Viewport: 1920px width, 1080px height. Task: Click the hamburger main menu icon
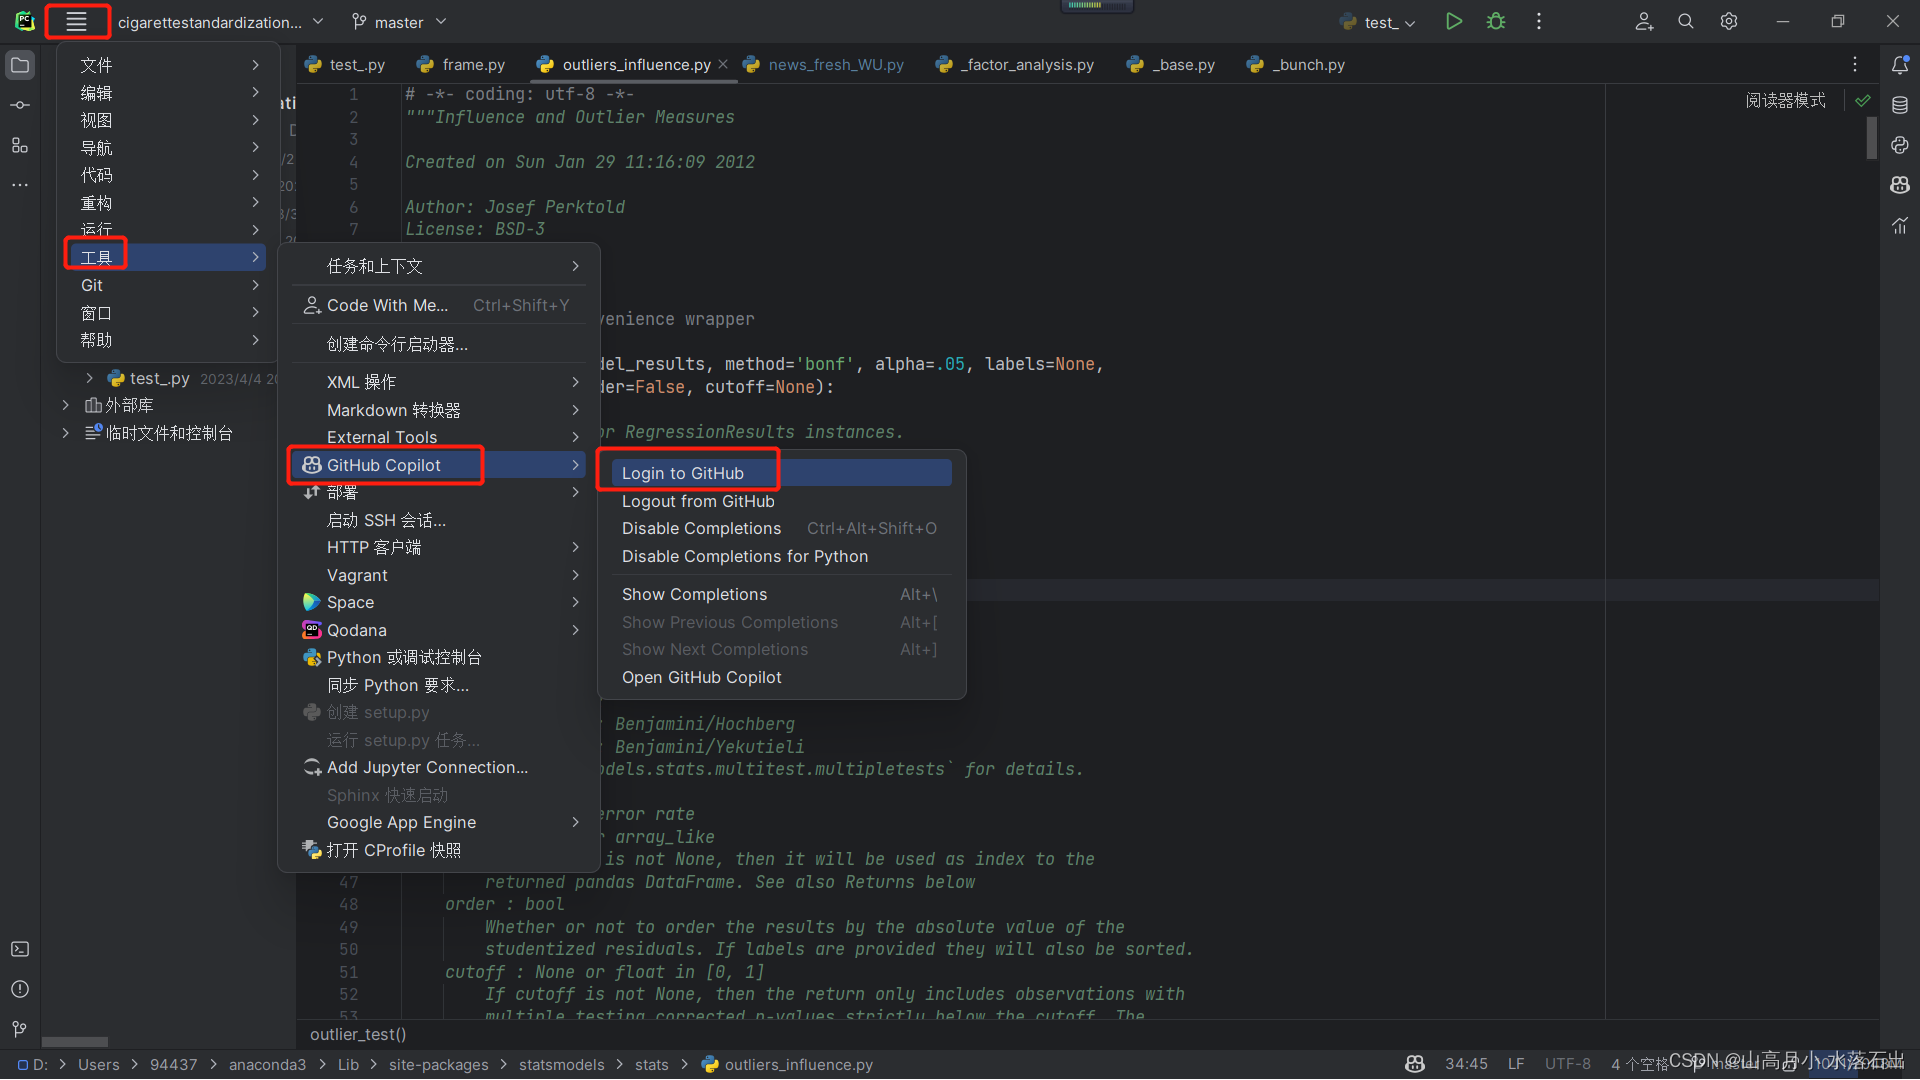click(x=76, y=22)
